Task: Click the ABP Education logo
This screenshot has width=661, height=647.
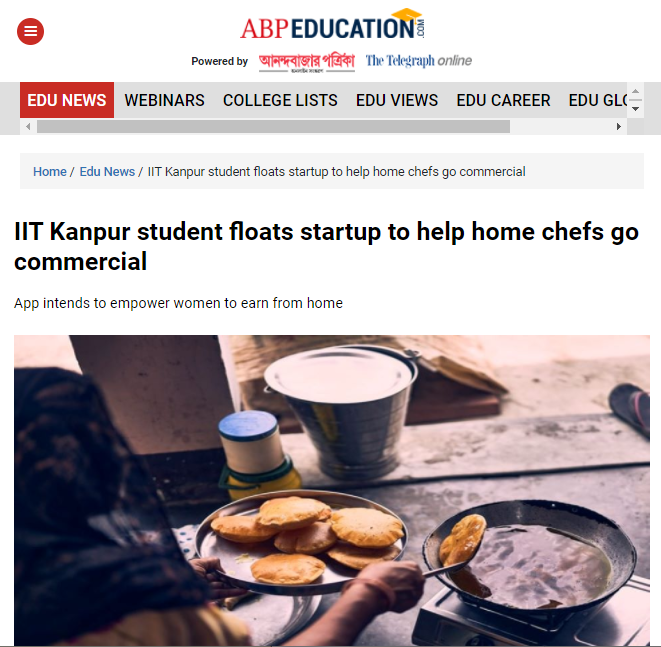Action: click(x=332, y=25)
